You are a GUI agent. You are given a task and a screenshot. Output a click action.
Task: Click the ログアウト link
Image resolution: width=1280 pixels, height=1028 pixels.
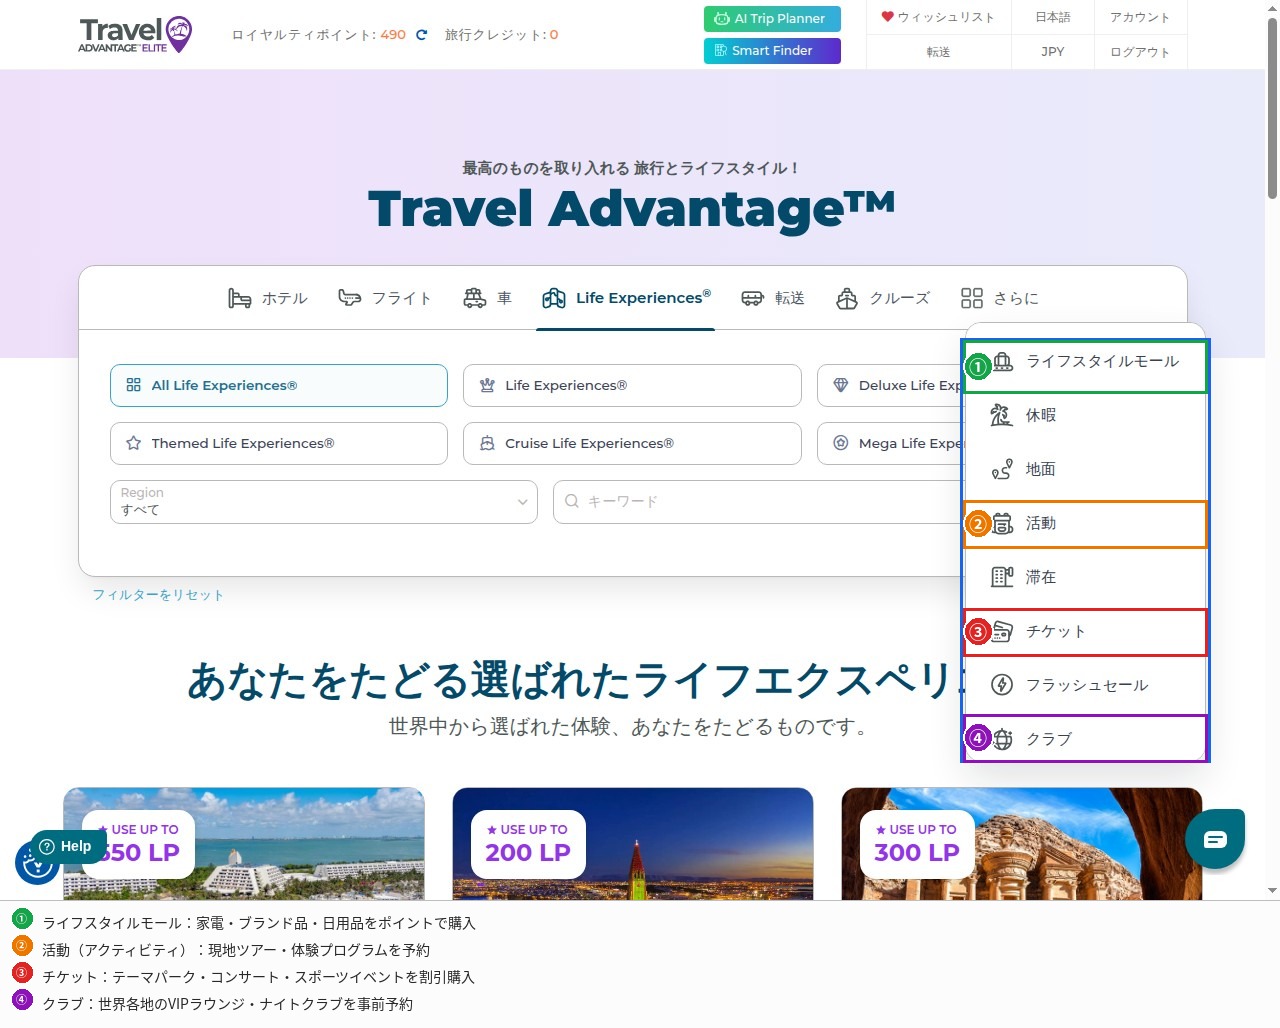tap(1140, 52)
